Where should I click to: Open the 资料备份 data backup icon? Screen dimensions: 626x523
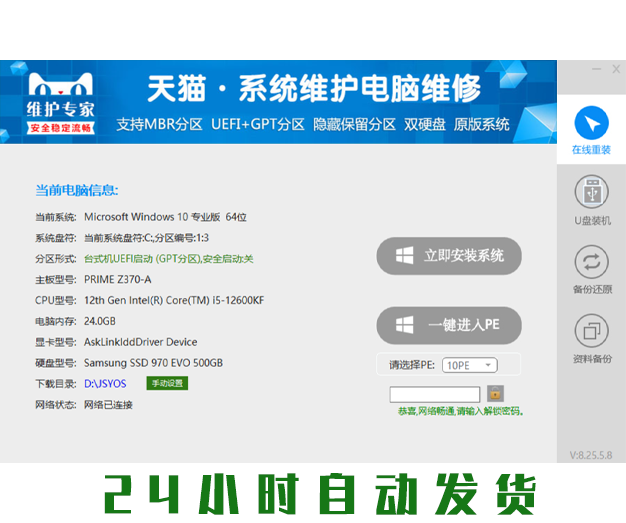591,331
